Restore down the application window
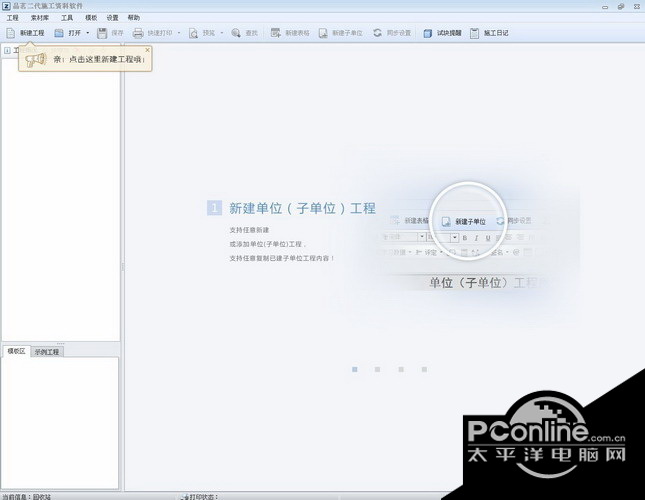The height and width of the screenshot is (500, 645). tap(621, 7)
